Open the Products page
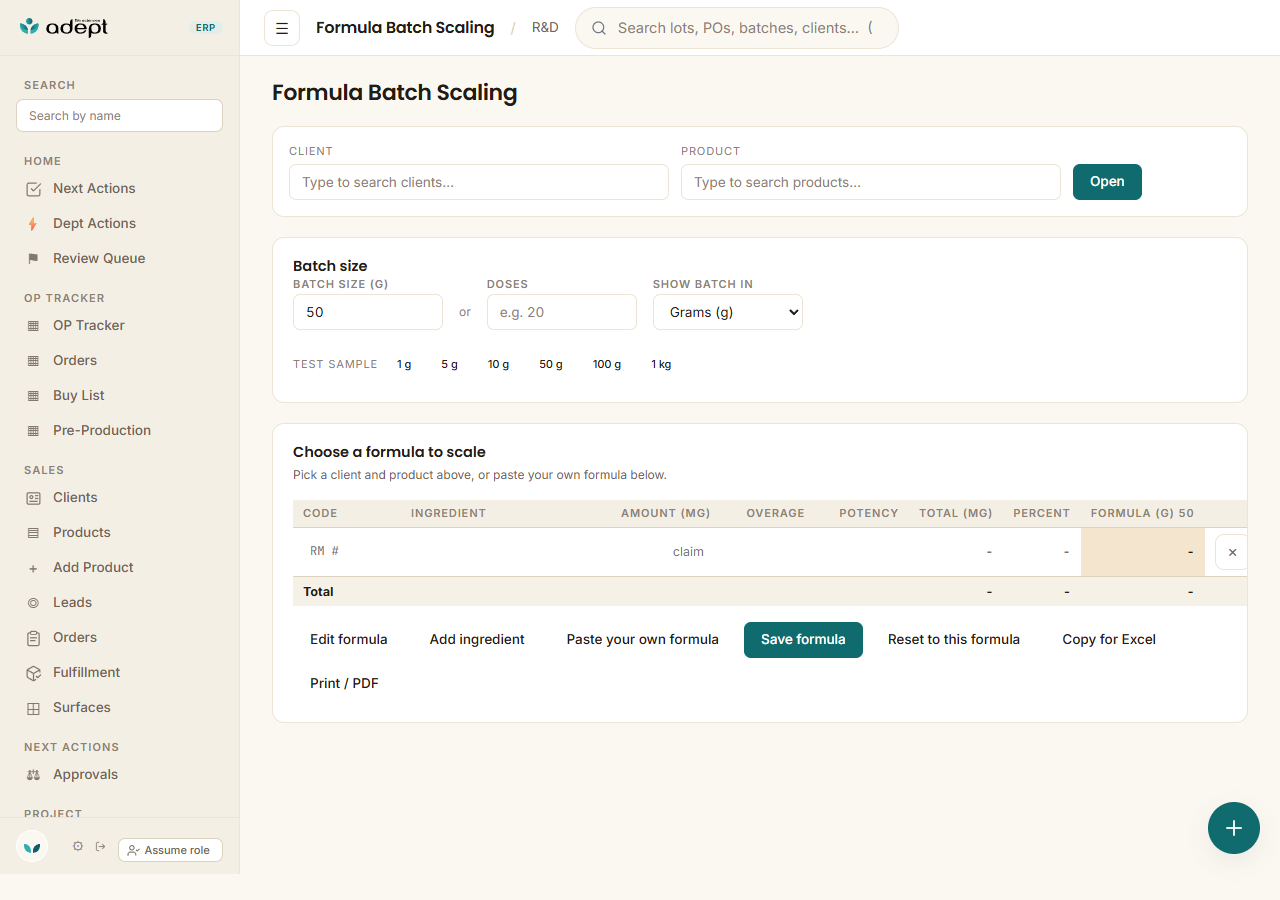This screenshot has height=900, width=1280. 82,533
